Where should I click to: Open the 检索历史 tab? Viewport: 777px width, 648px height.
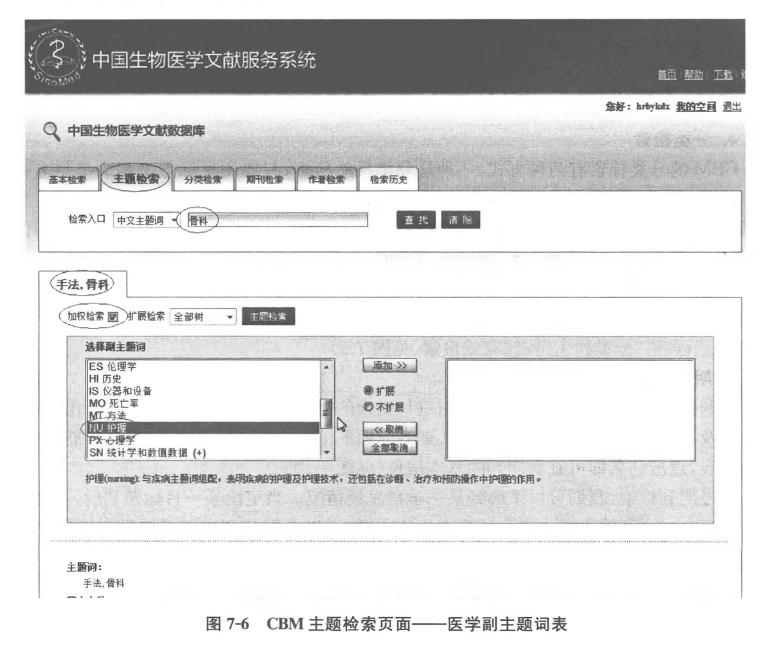388,179
